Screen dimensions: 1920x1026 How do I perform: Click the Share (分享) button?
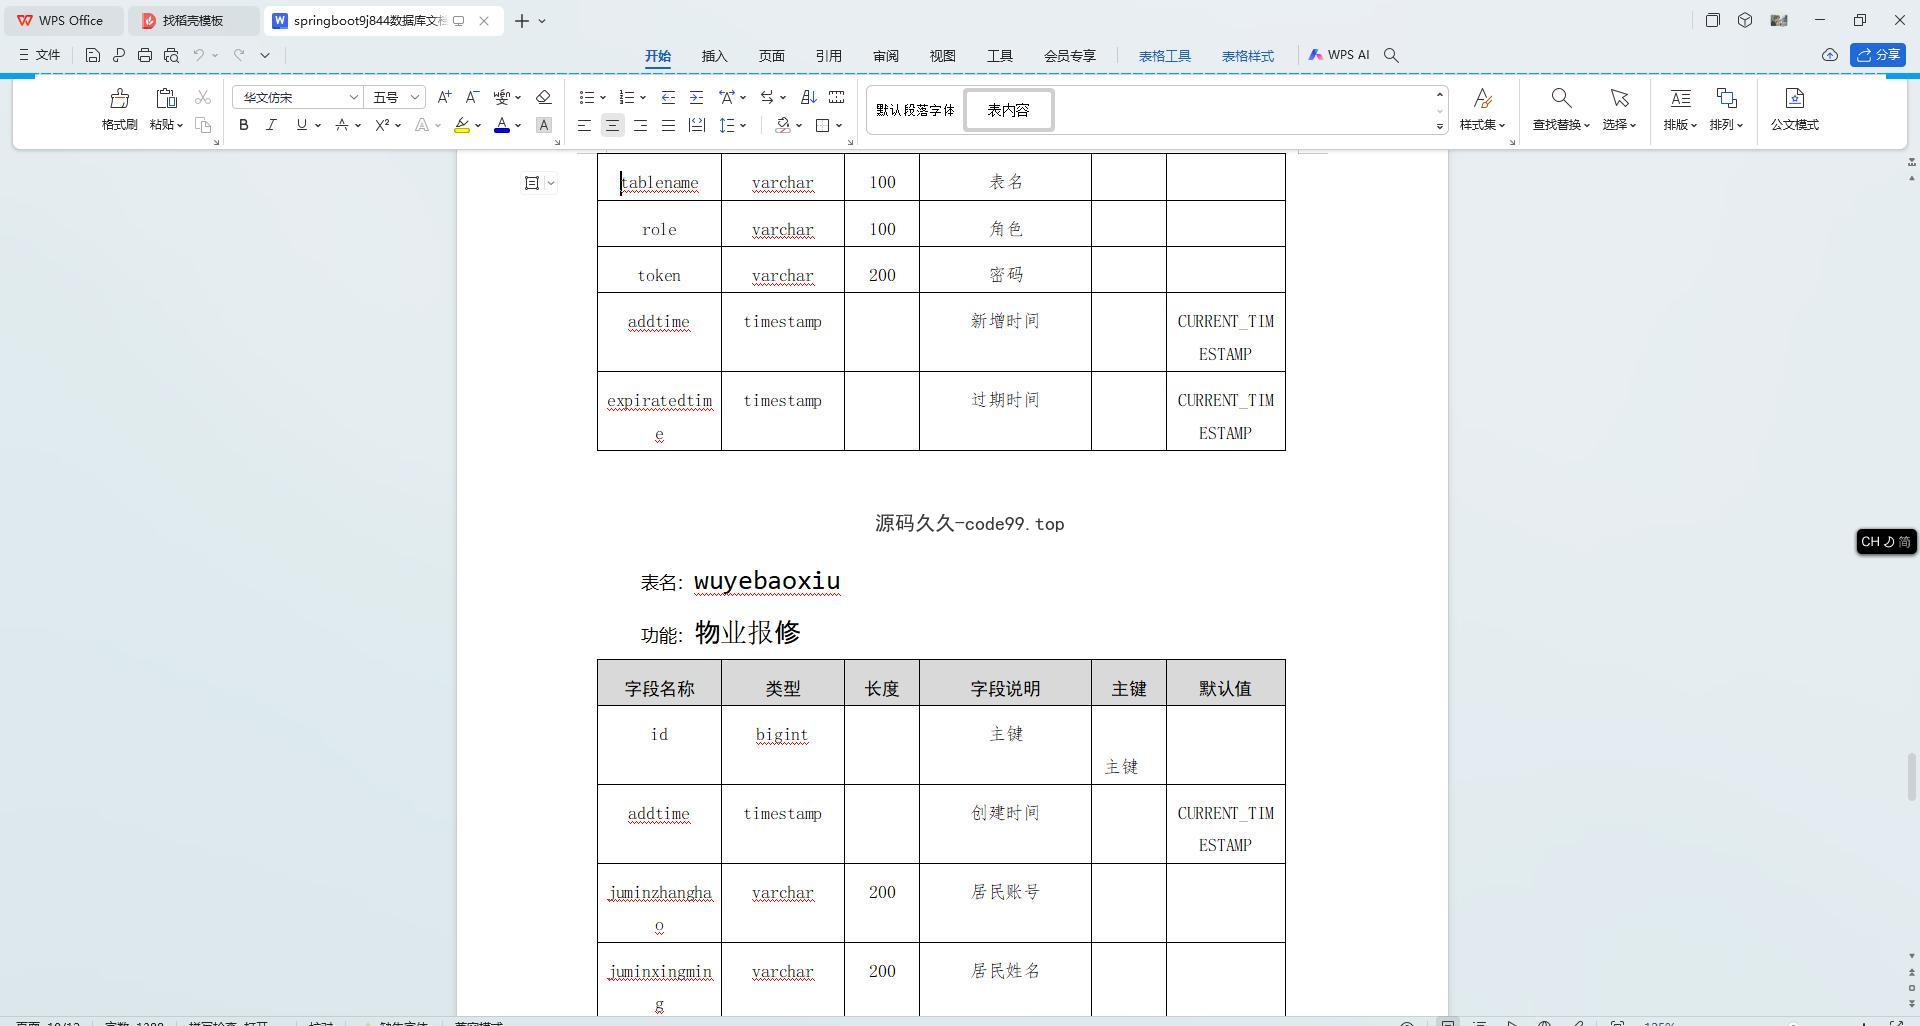pyautogui.click(x=1877, y=55)
